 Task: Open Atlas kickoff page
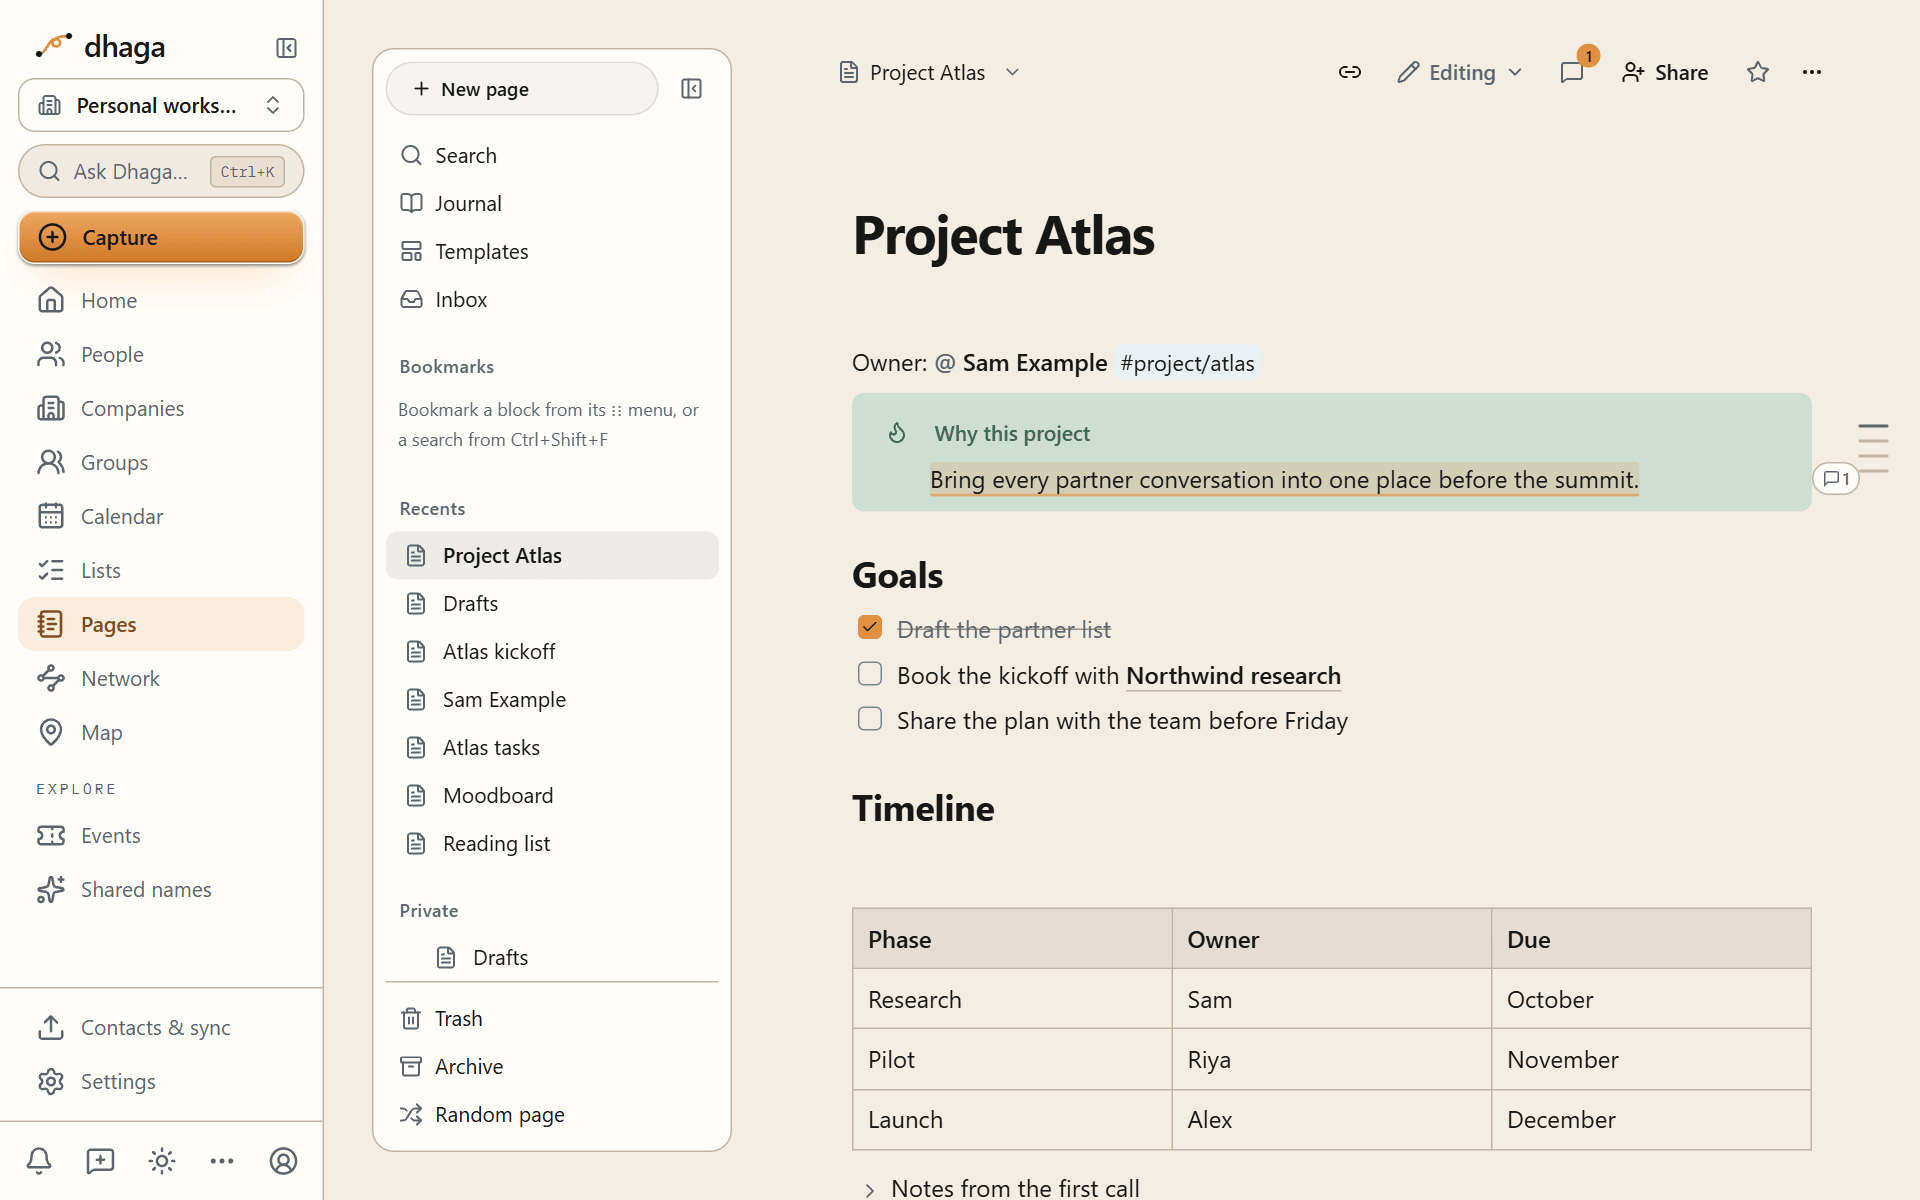click(552, 651)
